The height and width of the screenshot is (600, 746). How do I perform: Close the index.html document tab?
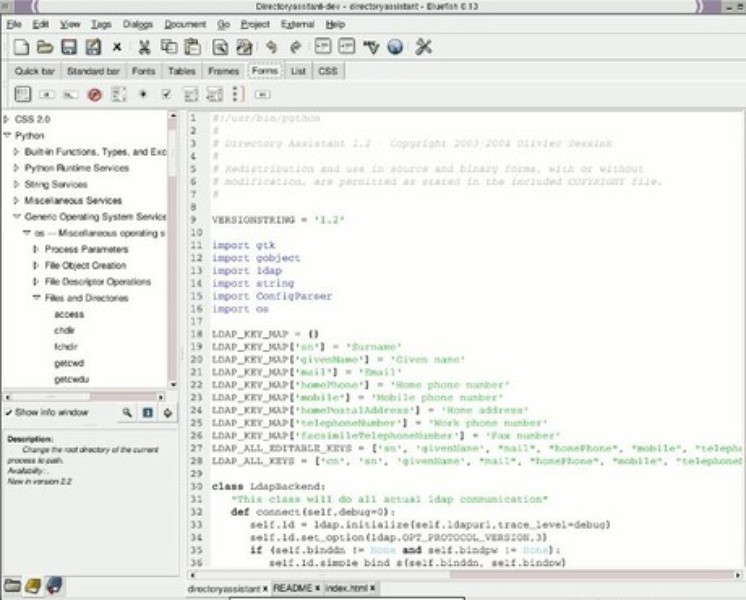click(373, 588)
